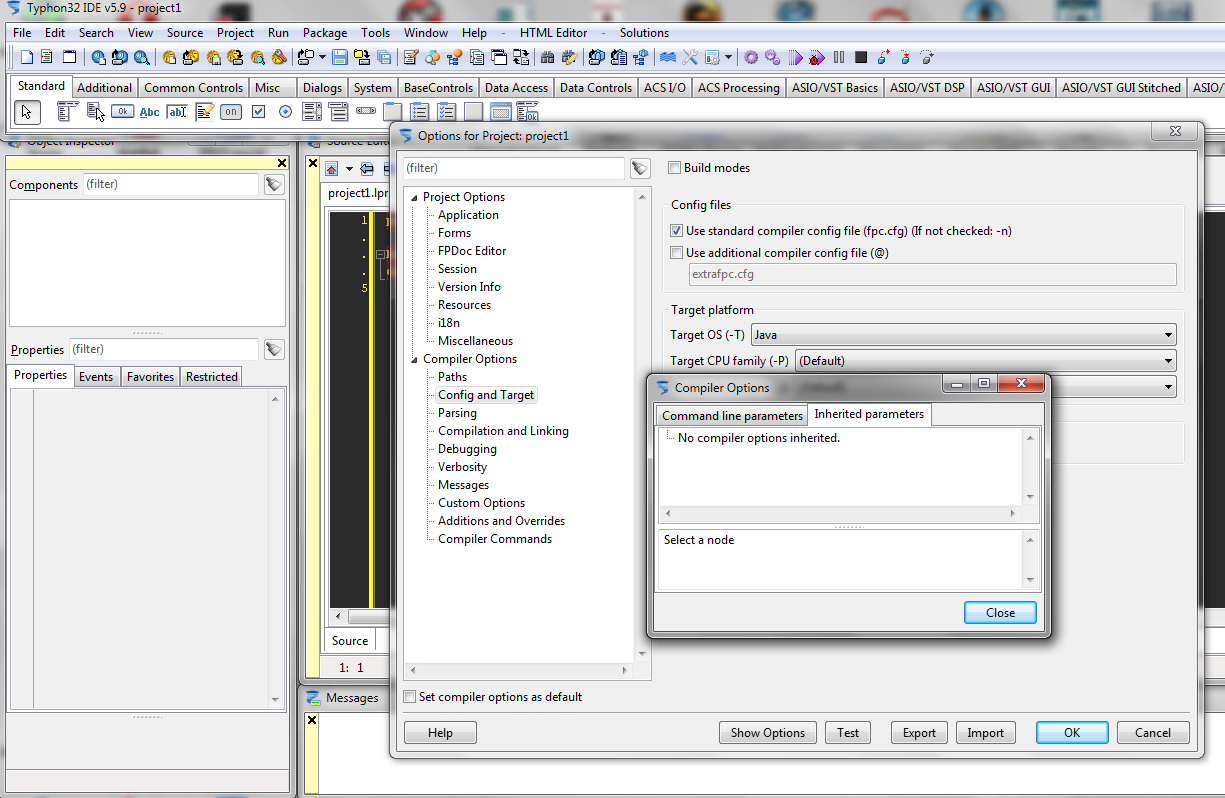The image size is (1225, 798).
Task: Click the Show Options button
Action: pyautogui.click(x=767, y=733)
